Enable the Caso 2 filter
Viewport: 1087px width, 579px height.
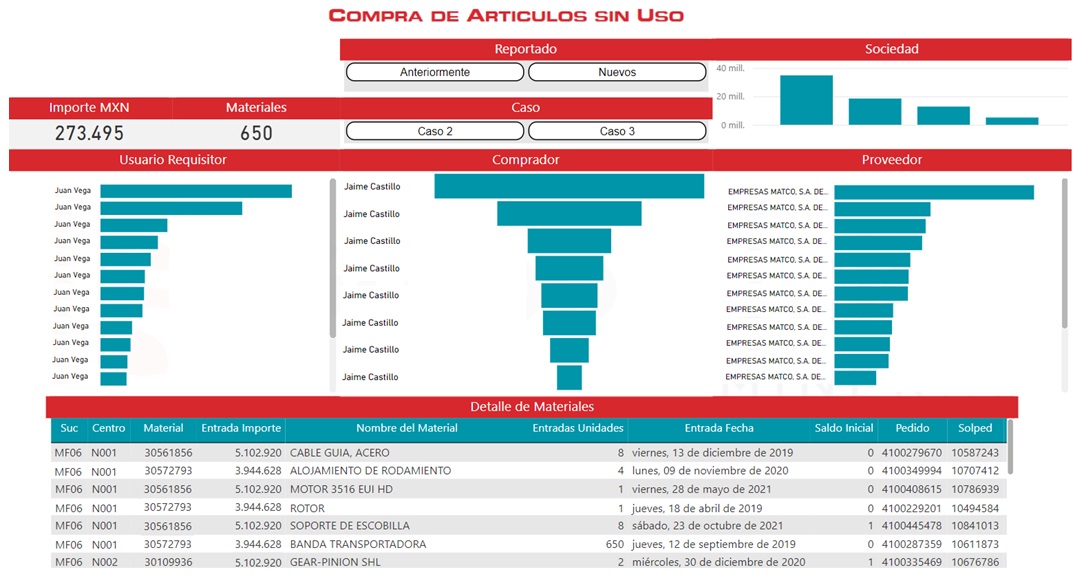click(434, 131)
